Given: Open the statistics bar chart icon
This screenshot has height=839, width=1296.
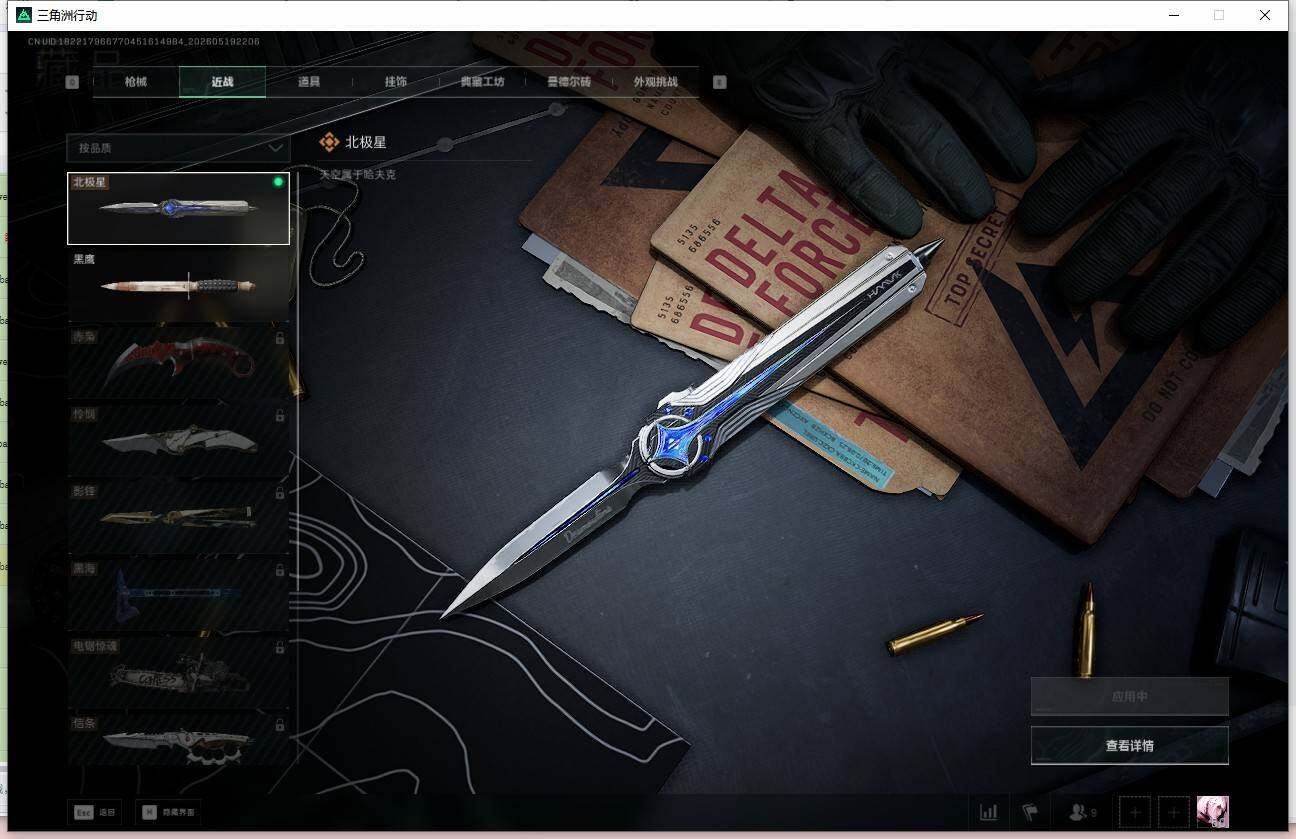Looking at the screenshot, I should 989,812.
